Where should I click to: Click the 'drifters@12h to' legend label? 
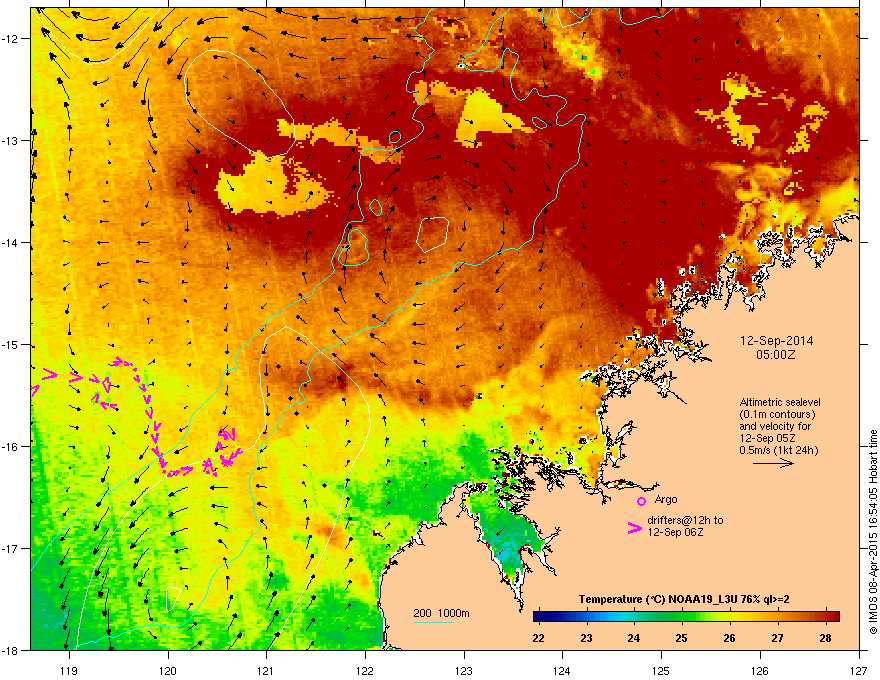tap(685, 520)
